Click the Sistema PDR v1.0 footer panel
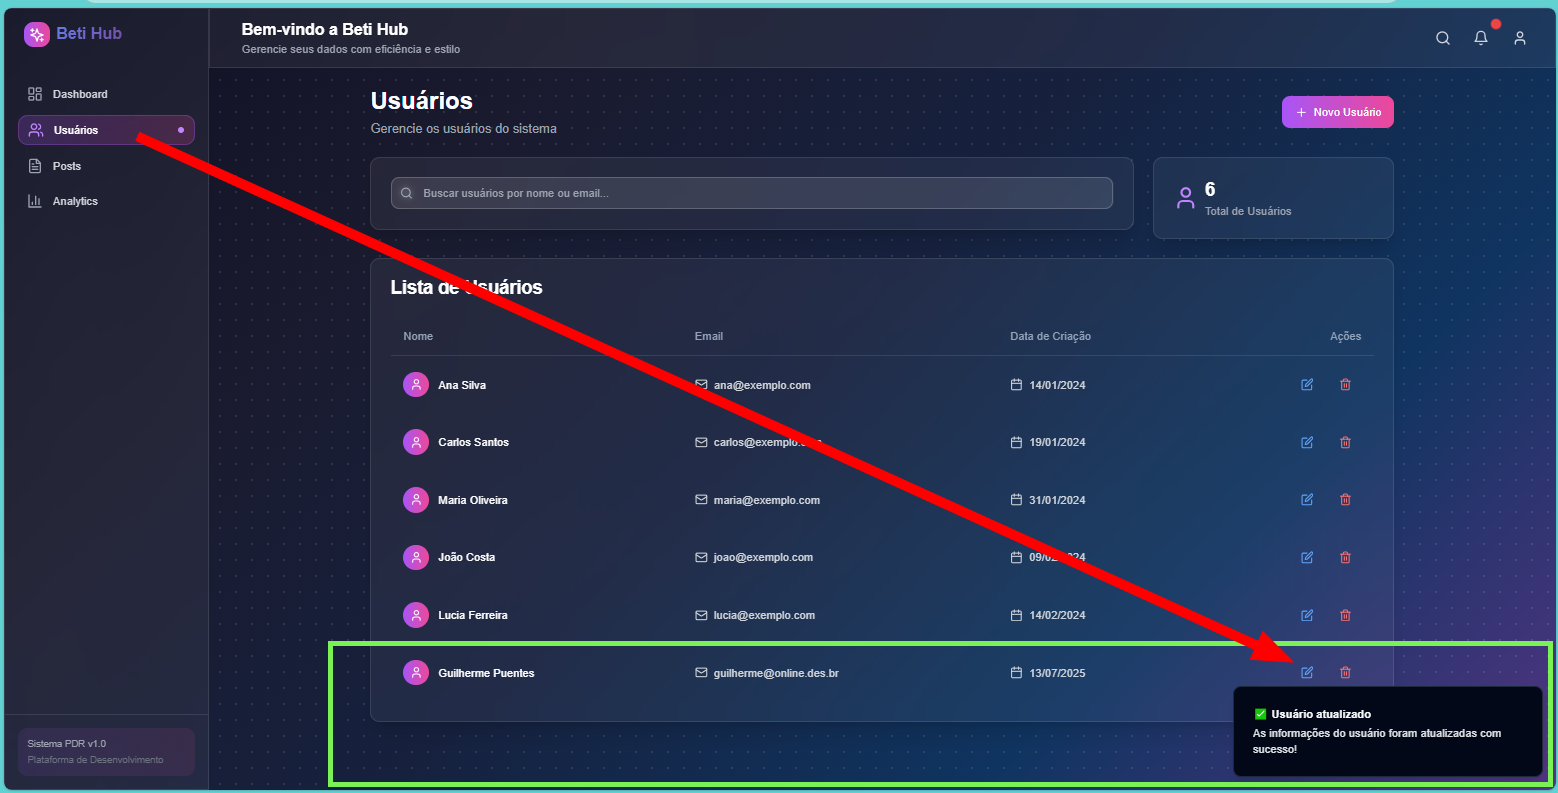 pos(105,751)
